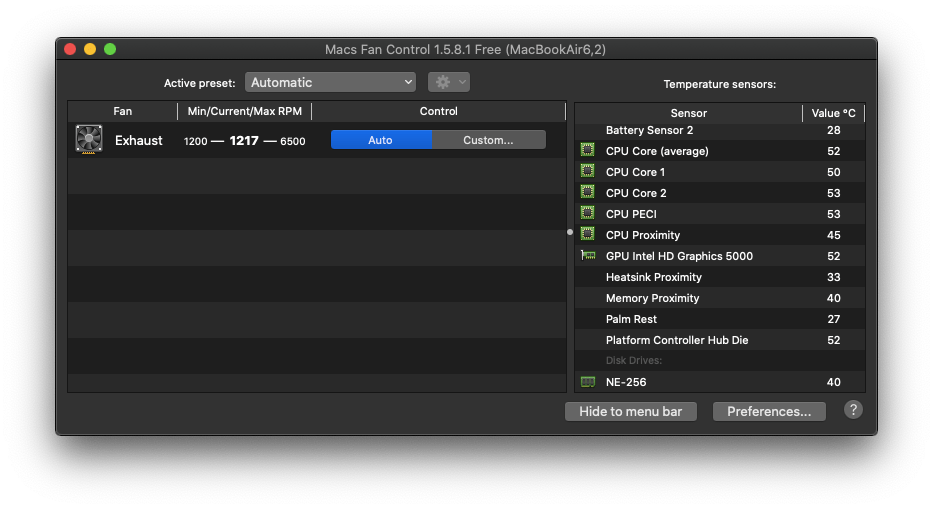
Task: Click the Palm Rest value 27
Action: tap(834, 319)
